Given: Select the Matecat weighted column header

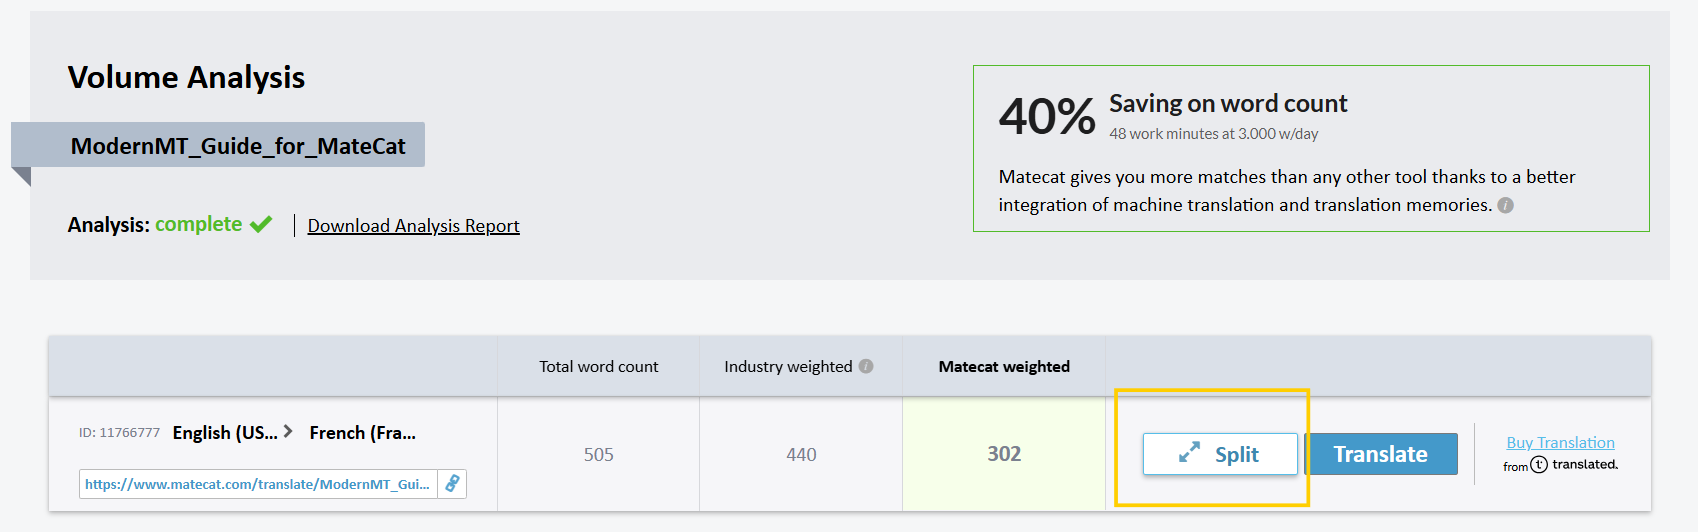Looking at the screenshot, I should 1004,367.
